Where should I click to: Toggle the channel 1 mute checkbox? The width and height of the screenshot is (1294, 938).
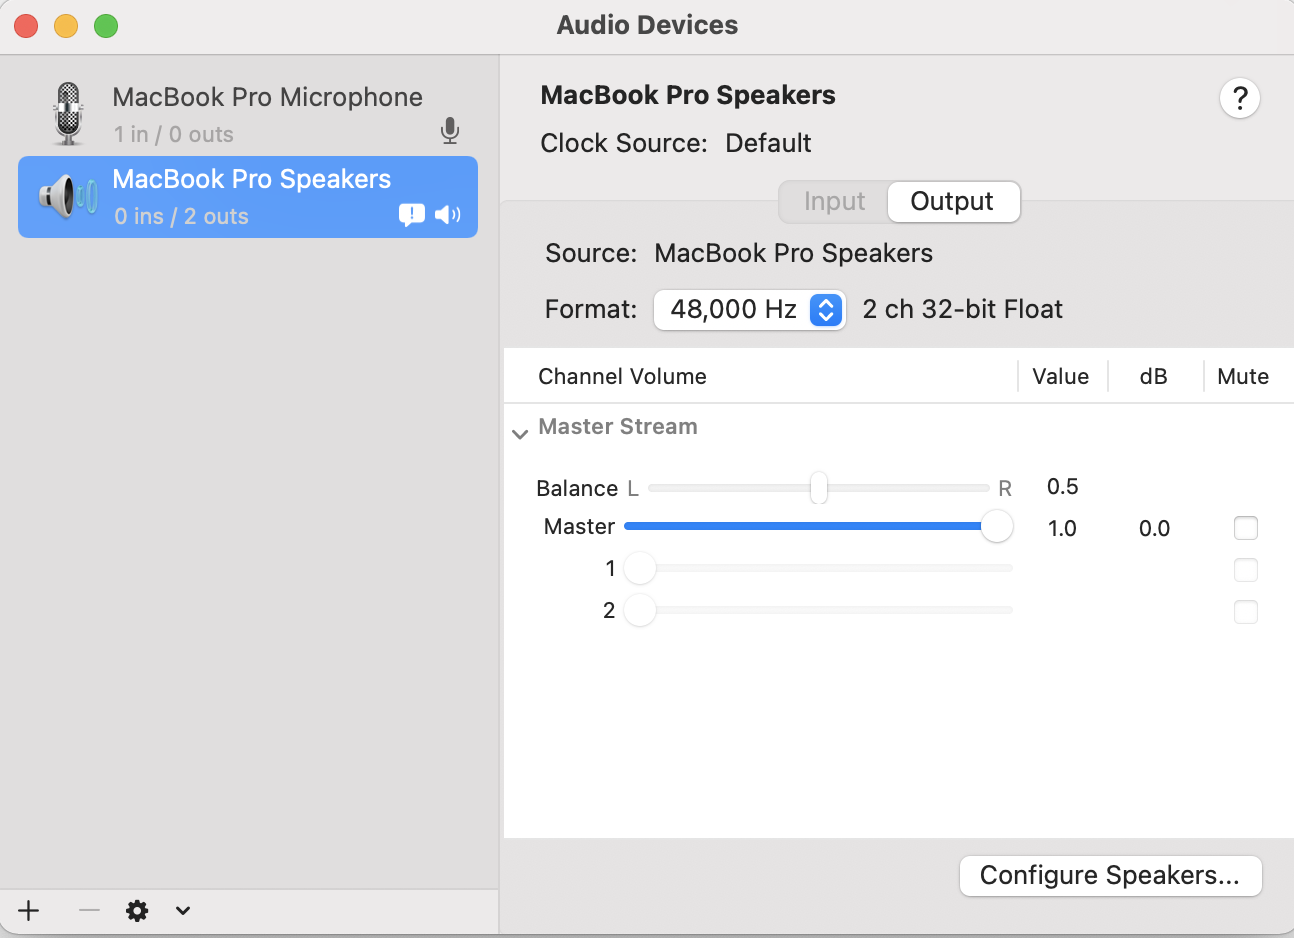pyautogui.click(x=1245, y=570)
